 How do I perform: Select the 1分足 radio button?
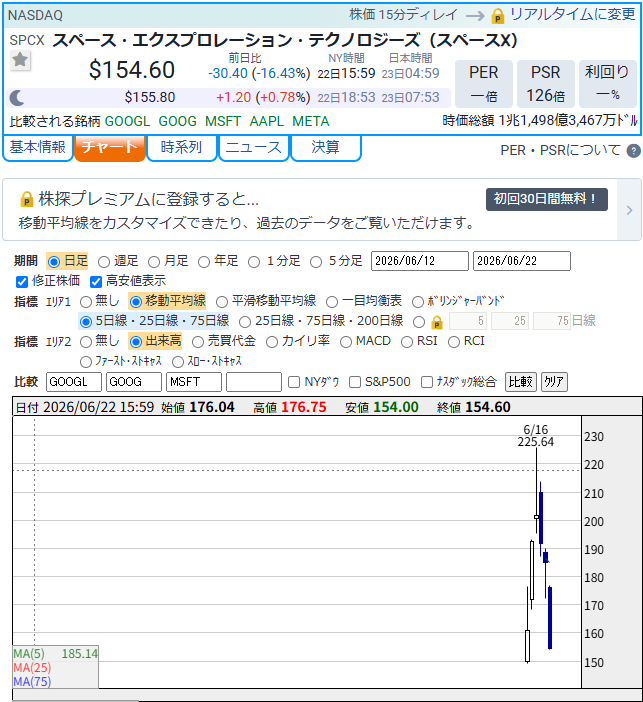tap(254, 261)
